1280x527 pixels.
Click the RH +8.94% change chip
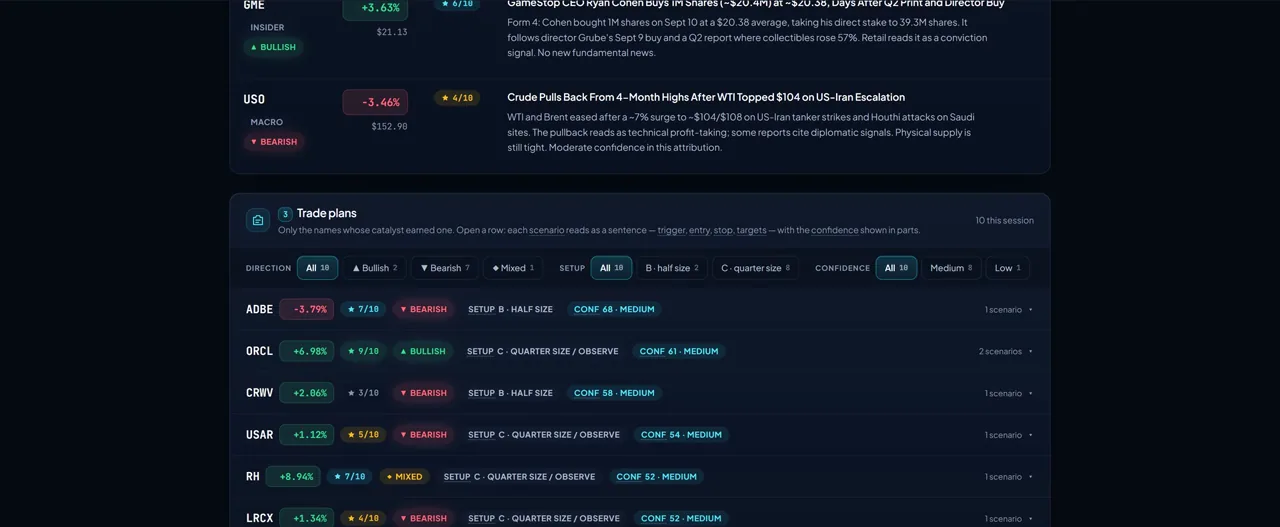point(293,477)
